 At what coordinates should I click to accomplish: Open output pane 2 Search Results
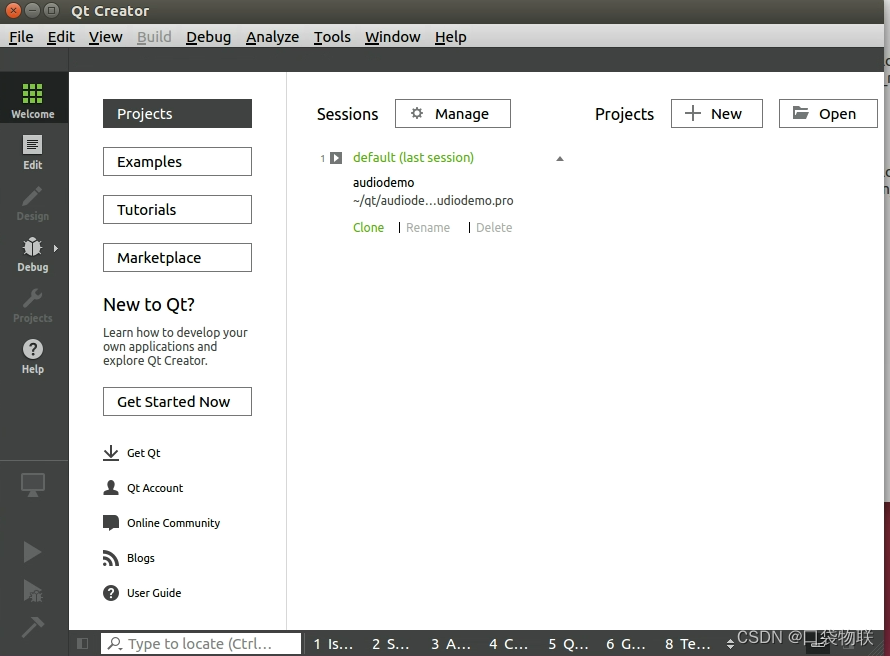coord(391,644)
